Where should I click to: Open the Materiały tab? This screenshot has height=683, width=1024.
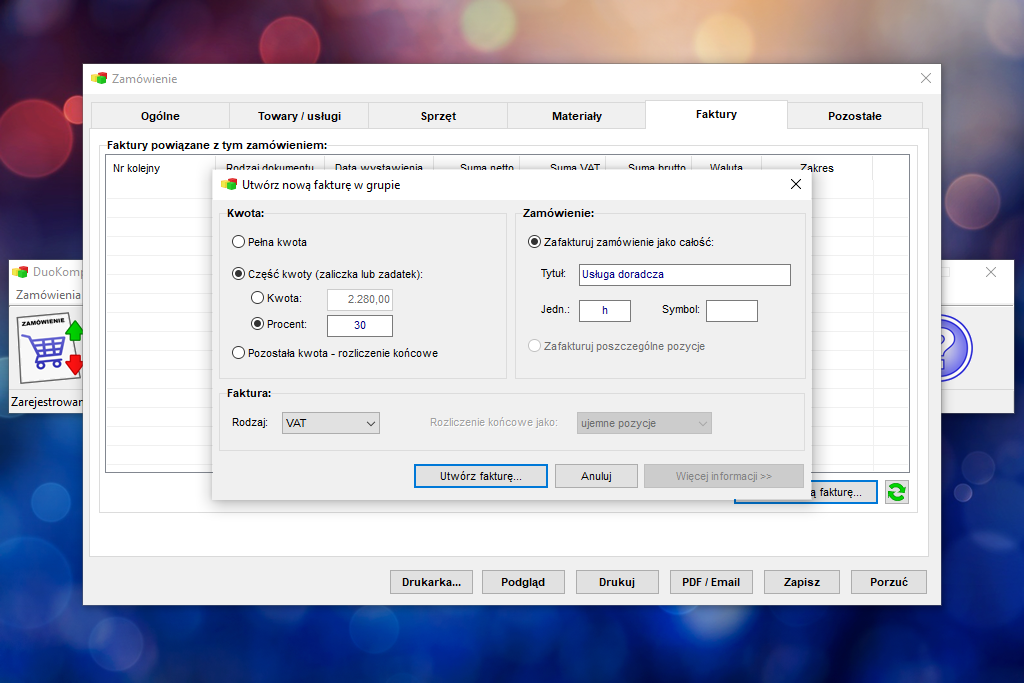pyautogui.click(x=577, y=116)
